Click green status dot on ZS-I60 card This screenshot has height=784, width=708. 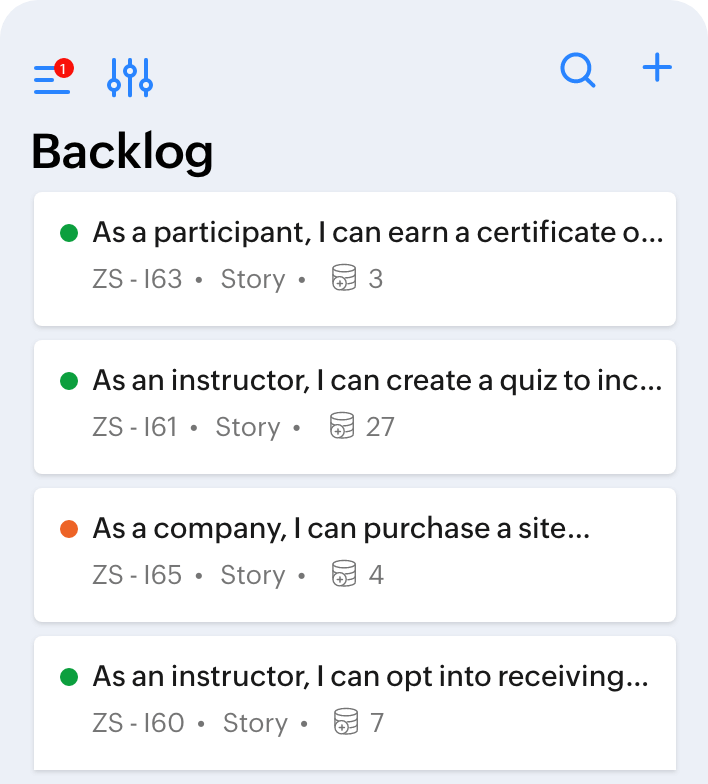pos(69,677)
